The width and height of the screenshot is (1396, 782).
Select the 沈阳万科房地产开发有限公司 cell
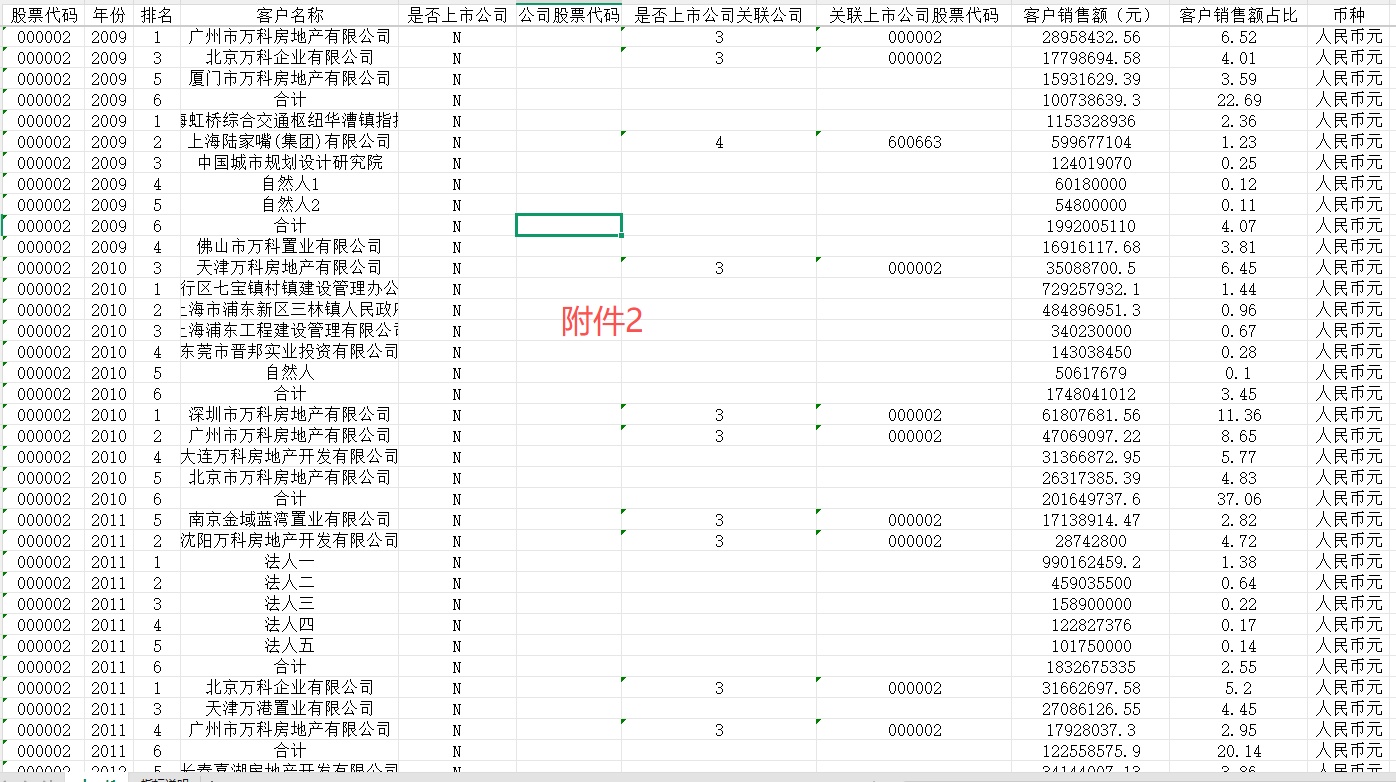(x=290, y=541)
